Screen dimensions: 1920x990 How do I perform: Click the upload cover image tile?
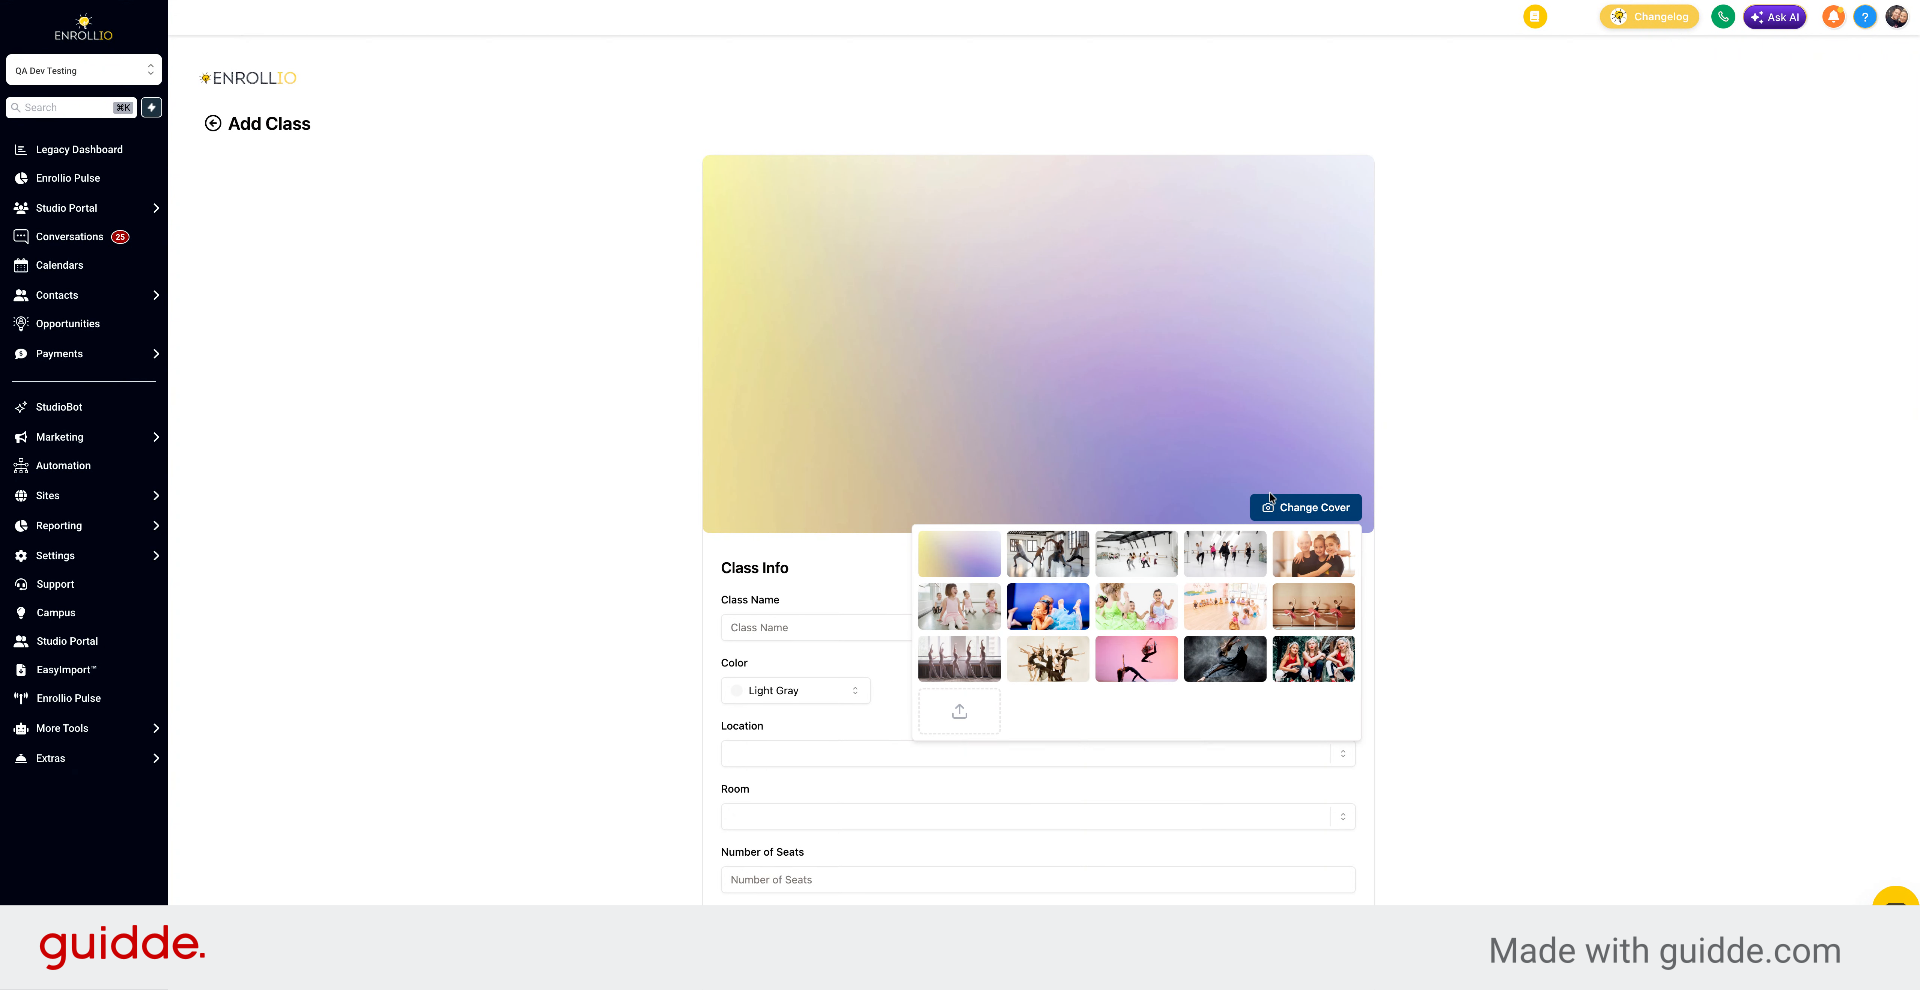point(959,711)
